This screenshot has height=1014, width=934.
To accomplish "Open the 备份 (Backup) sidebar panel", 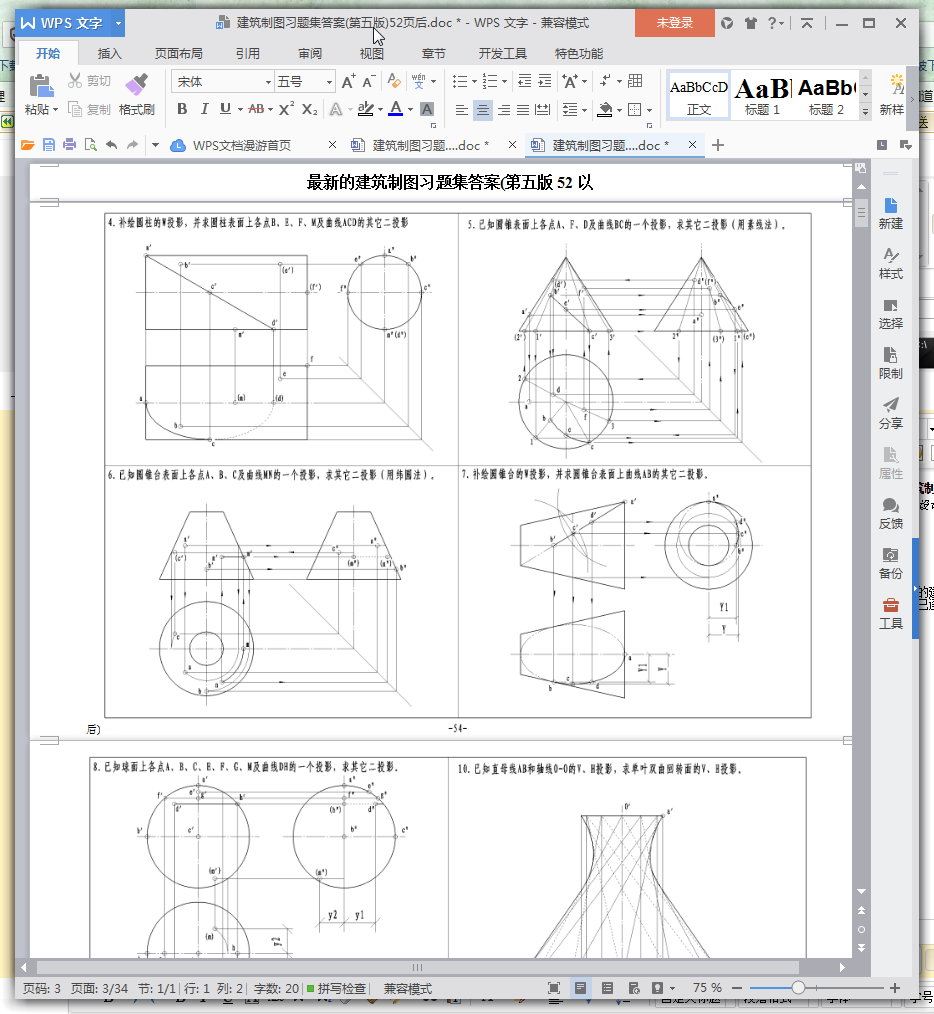I will [x=891, y=563].
